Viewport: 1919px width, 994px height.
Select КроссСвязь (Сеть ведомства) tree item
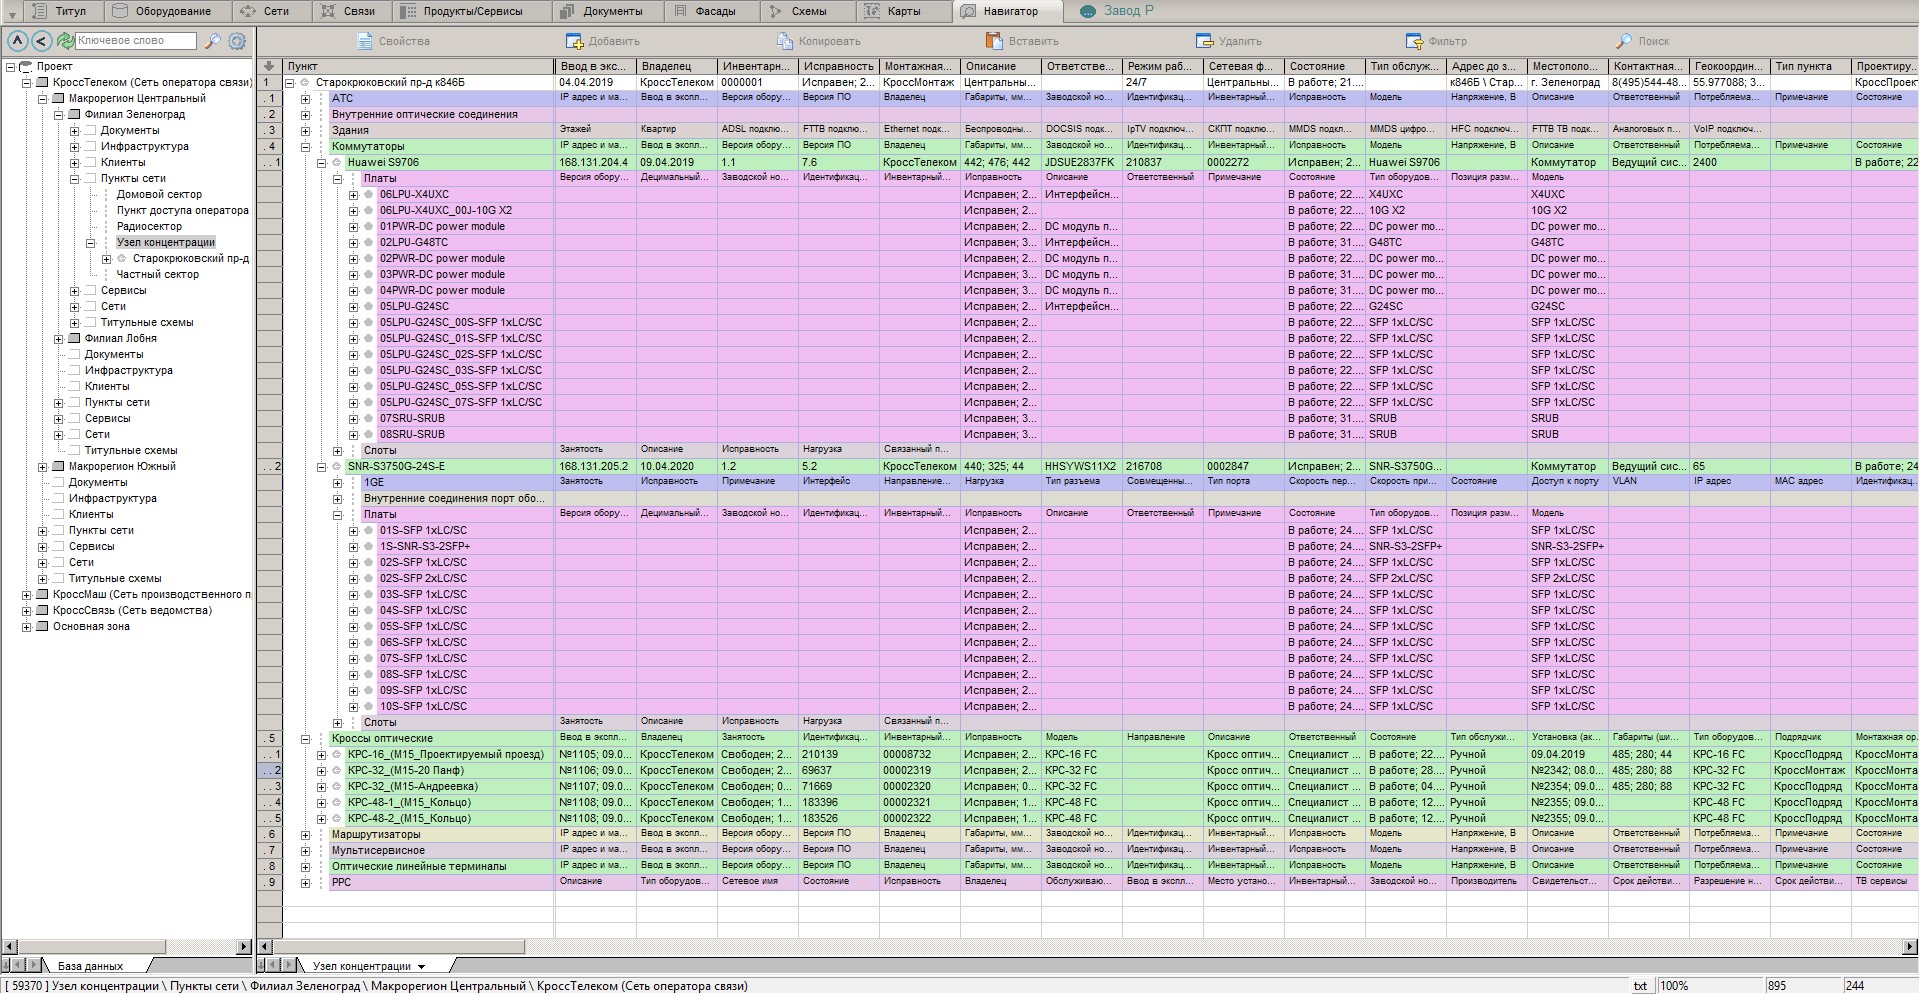132,611
